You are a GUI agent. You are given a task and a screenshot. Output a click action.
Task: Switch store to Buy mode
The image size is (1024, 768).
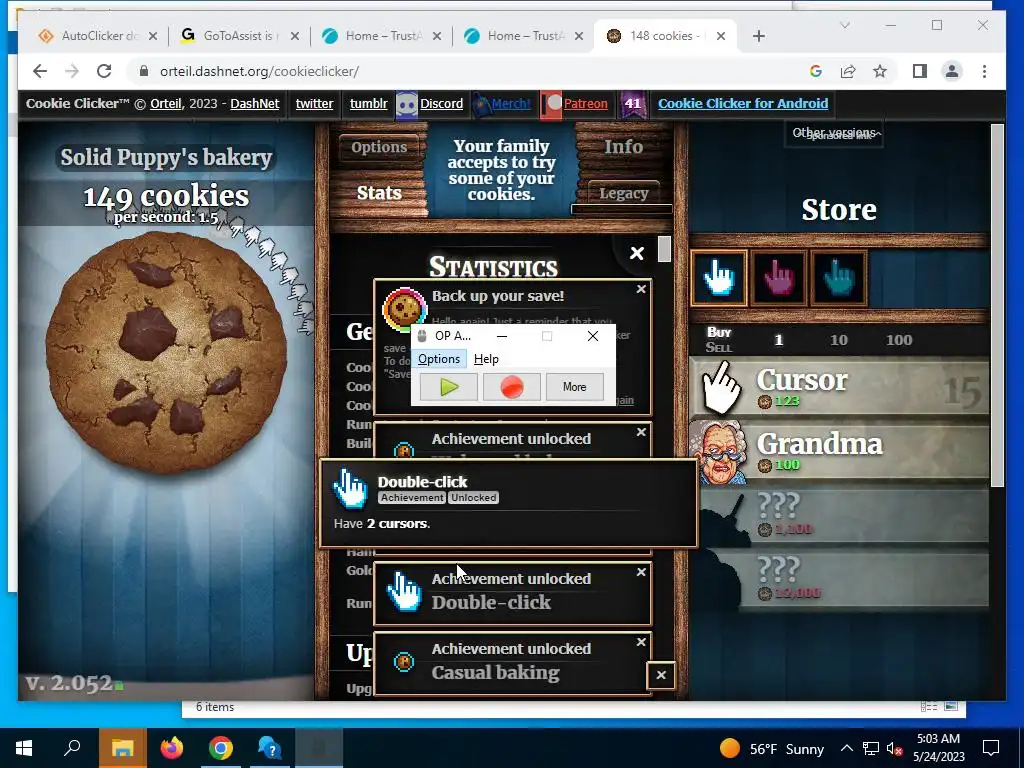click(x=719, y=332)
